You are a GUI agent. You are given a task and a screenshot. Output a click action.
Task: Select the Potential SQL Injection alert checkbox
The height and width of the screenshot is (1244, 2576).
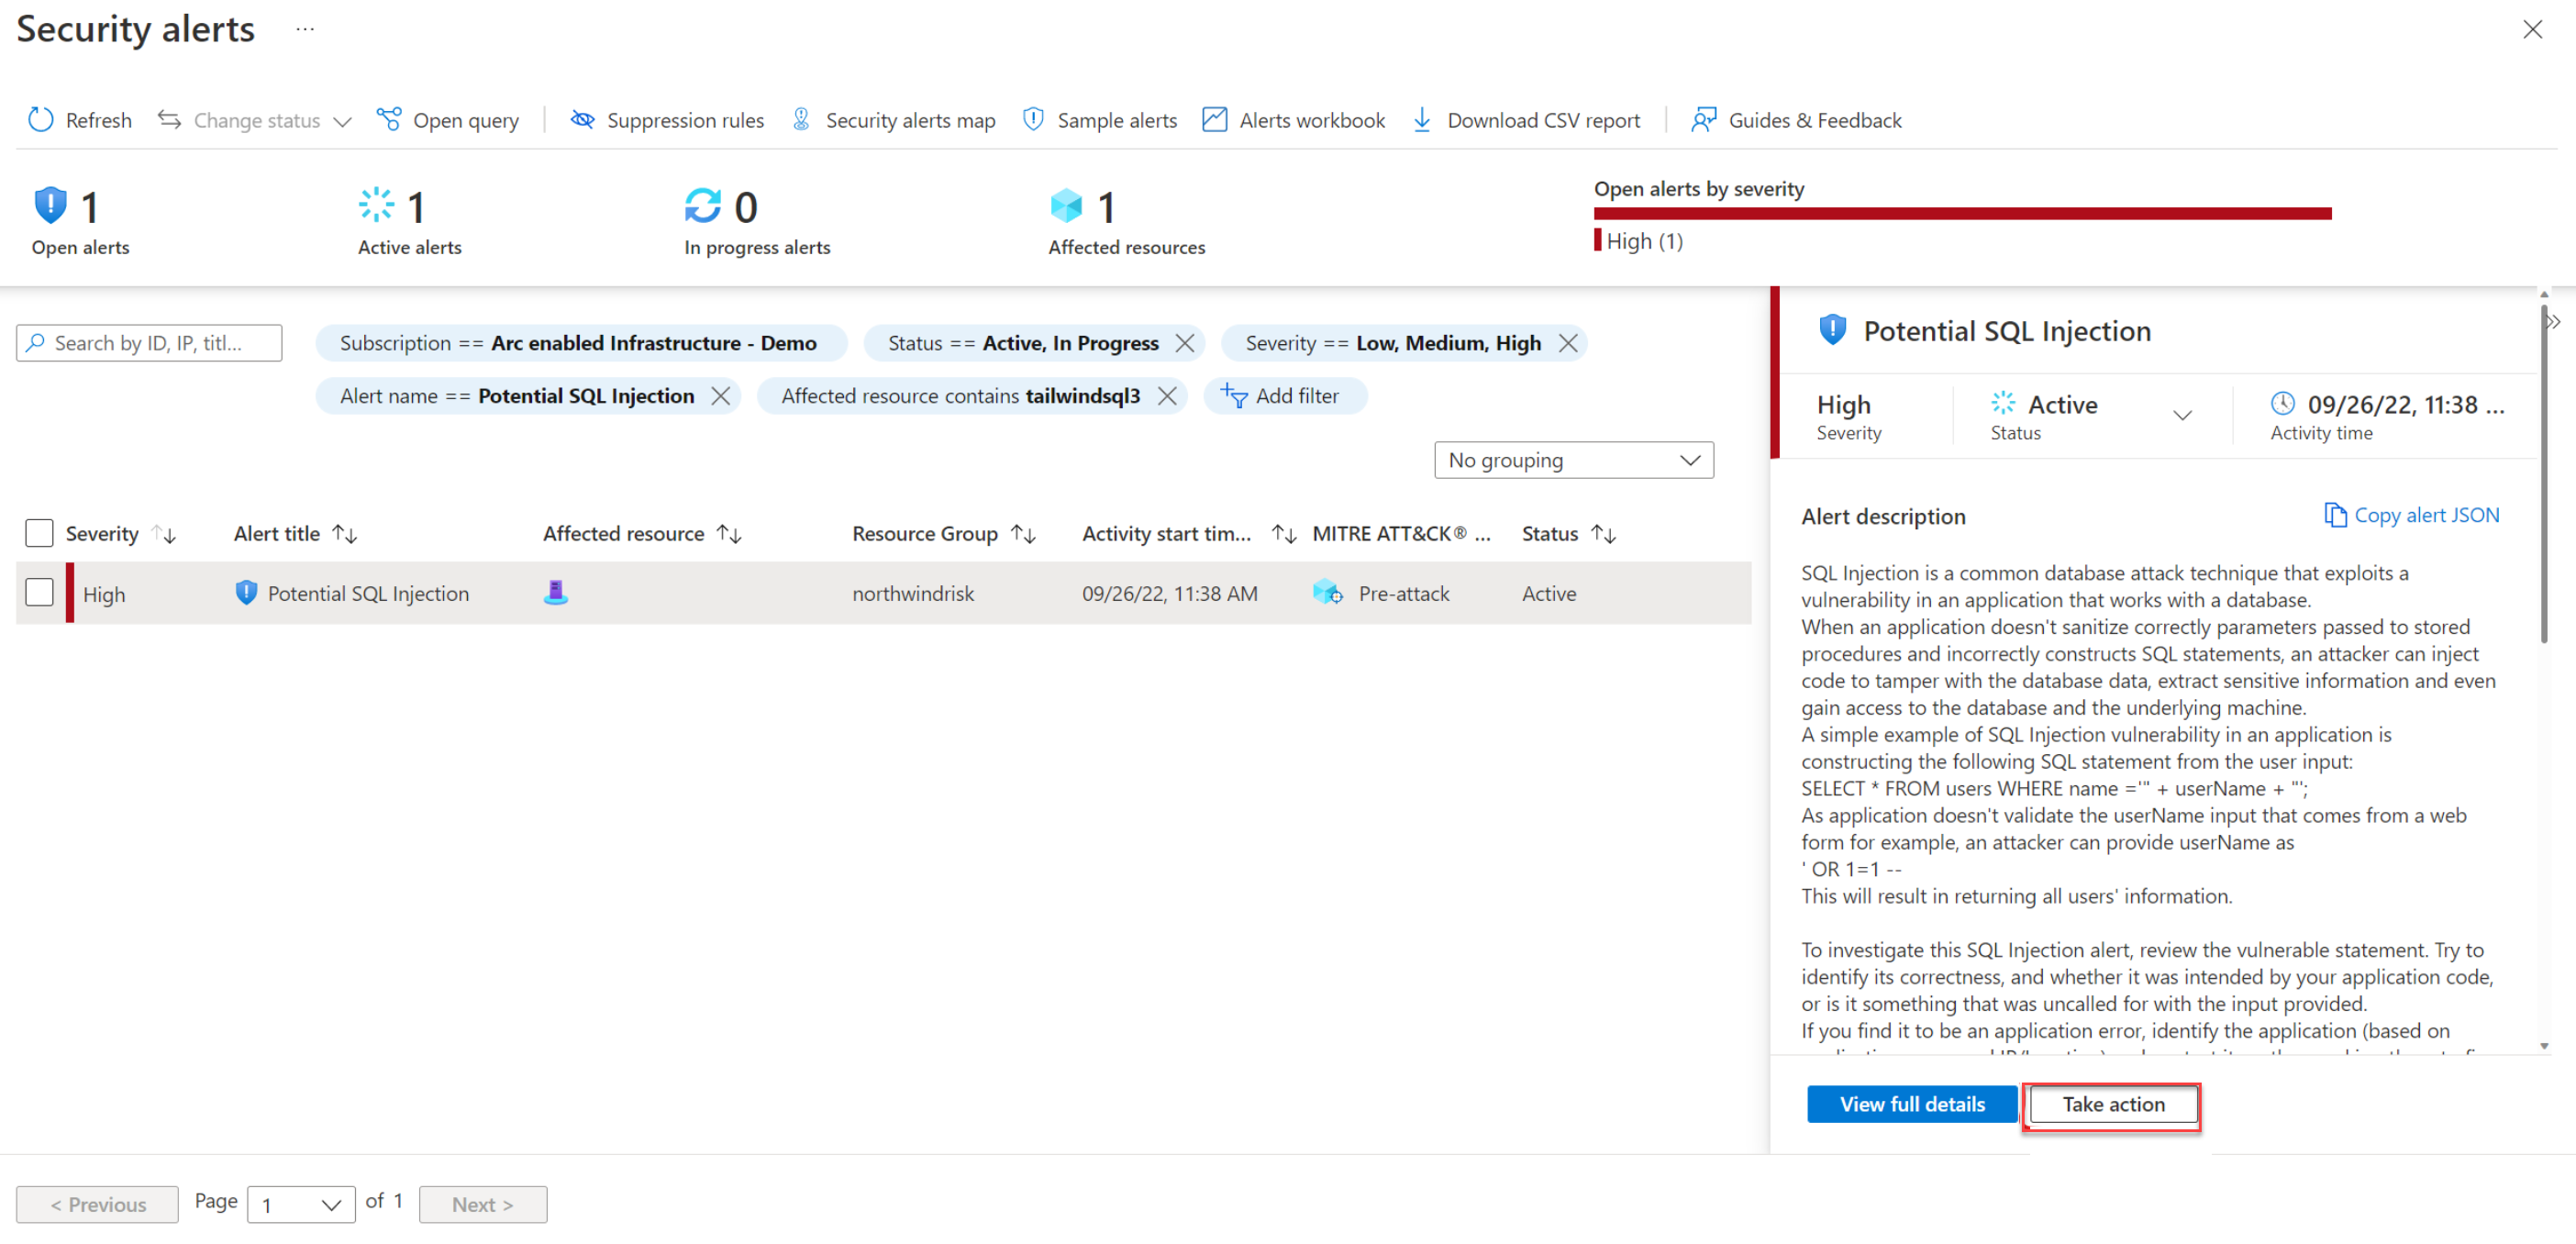click(x=41, y=594)
